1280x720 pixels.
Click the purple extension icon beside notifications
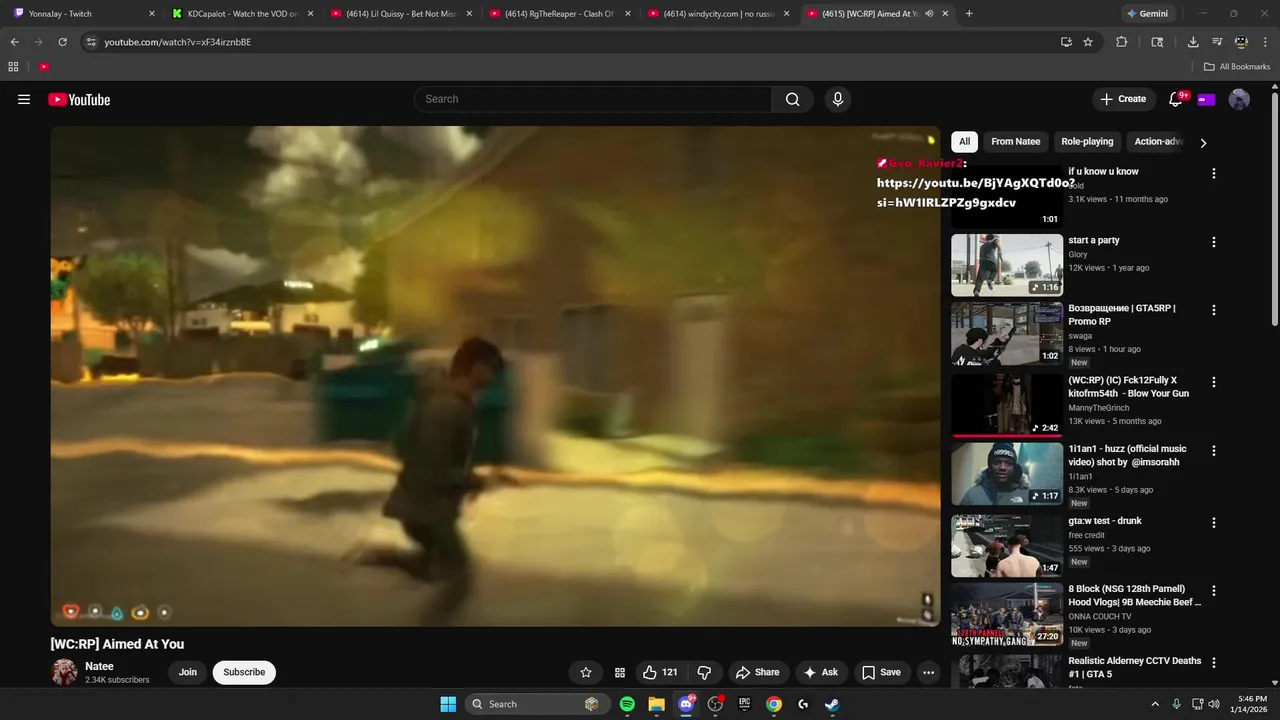1206,99
